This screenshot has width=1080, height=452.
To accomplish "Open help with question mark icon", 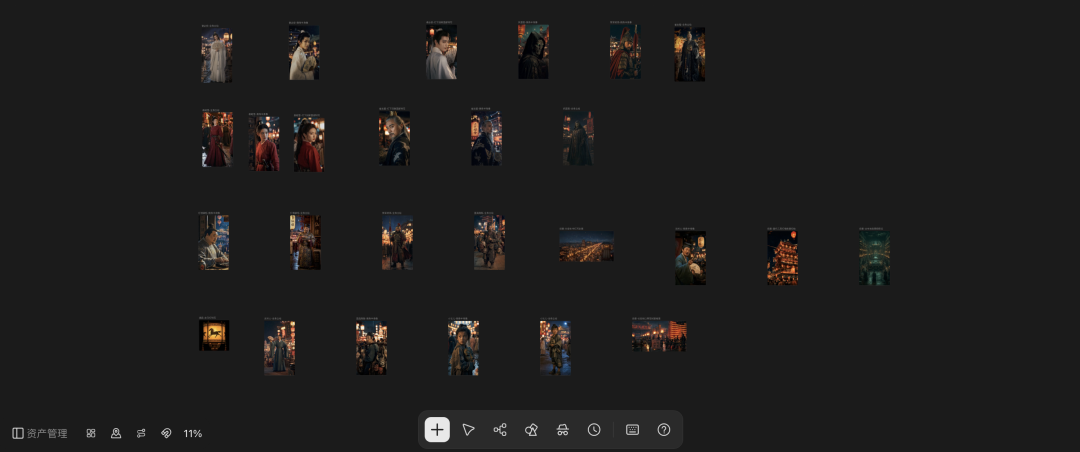I will click(x=664, y=430).
